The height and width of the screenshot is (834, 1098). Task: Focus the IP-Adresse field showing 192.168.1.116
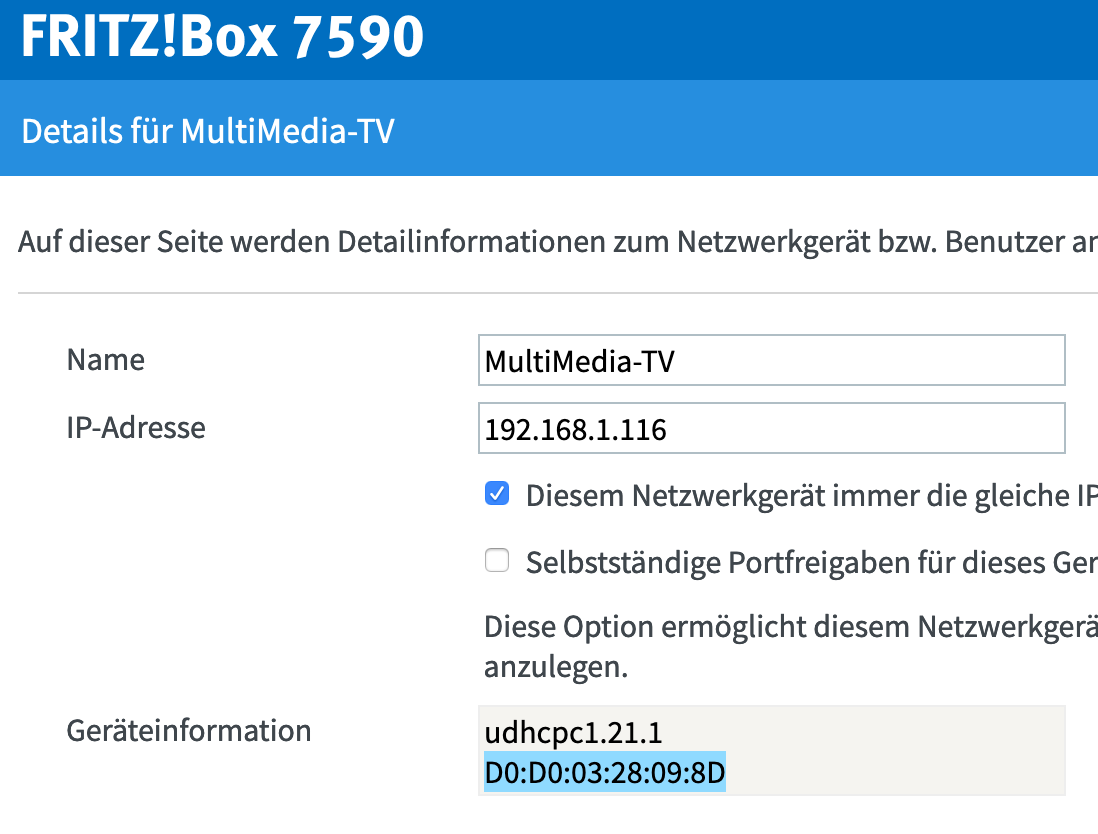coord(771,429)
